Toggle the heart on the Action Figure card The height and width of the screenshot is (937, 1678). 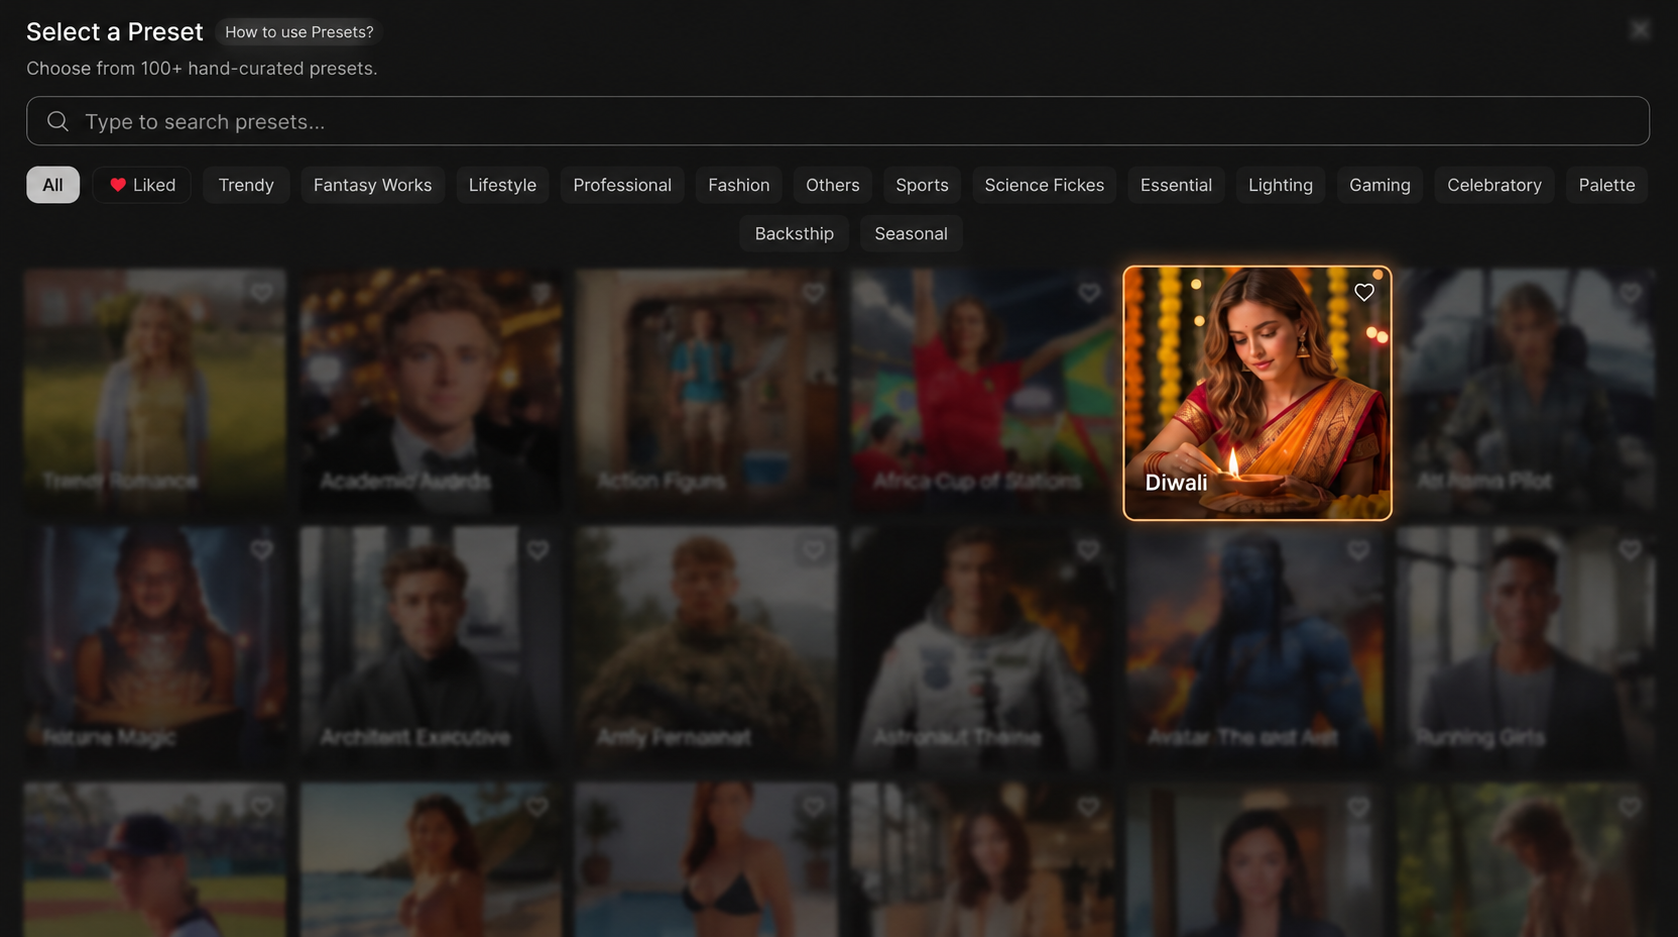tap(813, 293)
